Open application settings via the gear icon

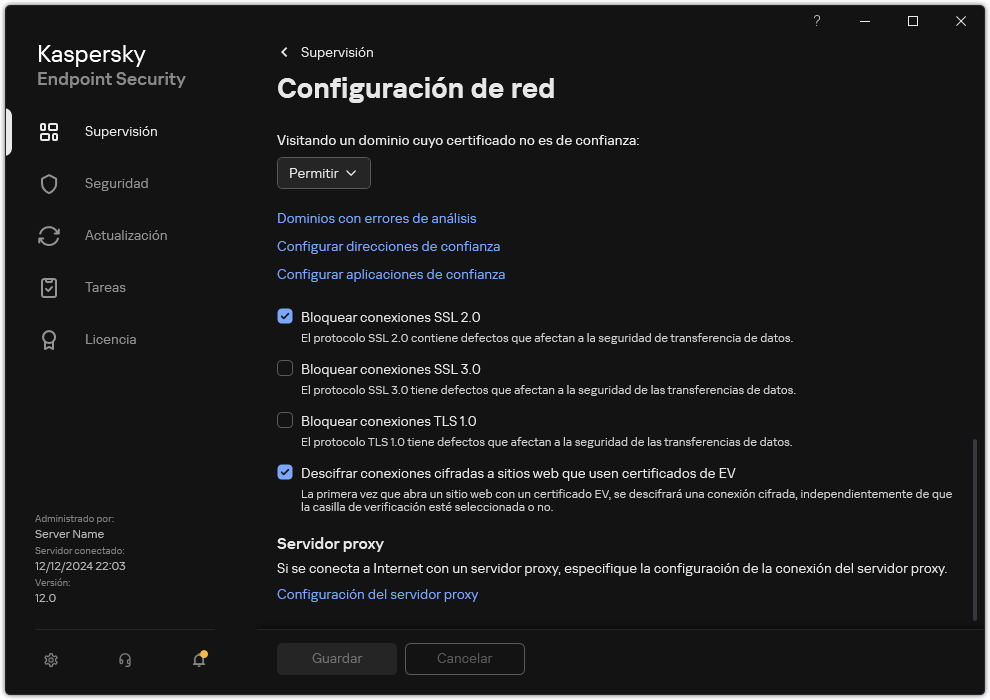tap(50, 660)
